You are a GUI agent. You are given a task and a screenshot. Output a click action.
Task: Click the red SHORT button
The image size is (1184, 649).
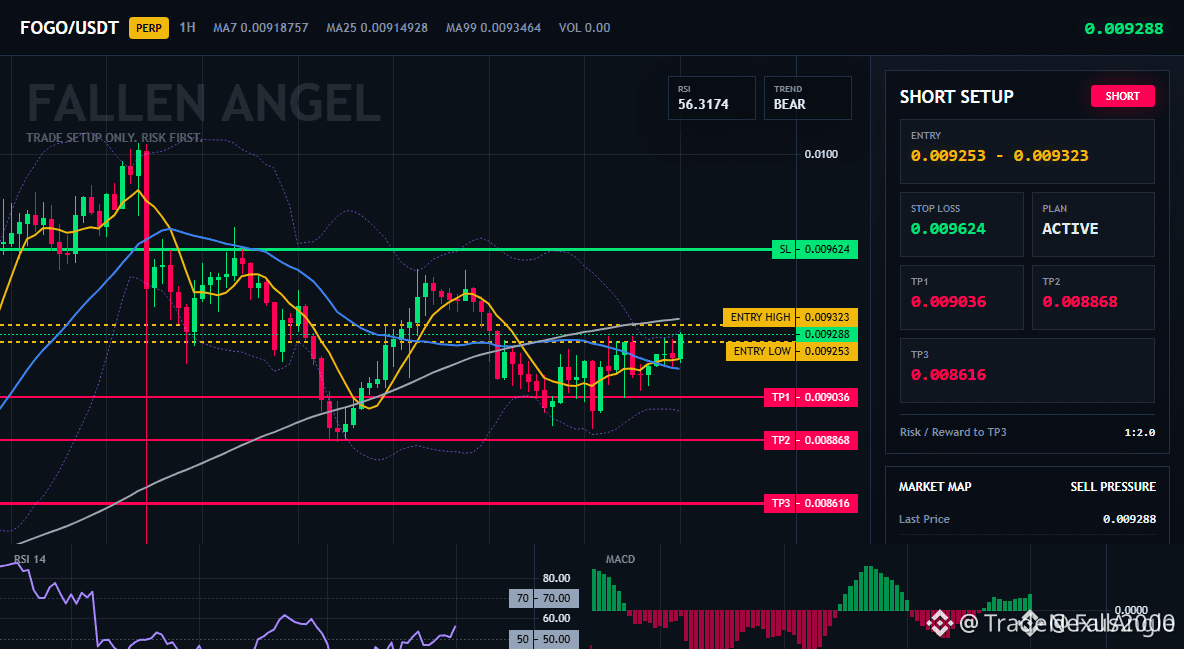[1122, 96]
